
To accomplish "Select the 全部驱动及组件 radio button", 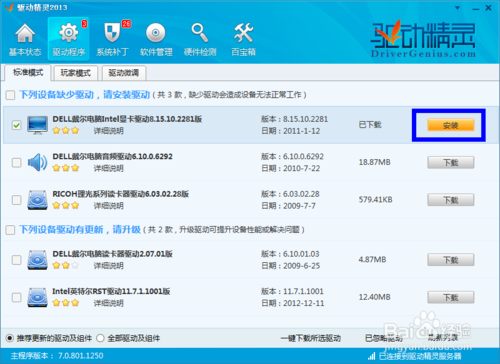I will (x=100, y=338).
